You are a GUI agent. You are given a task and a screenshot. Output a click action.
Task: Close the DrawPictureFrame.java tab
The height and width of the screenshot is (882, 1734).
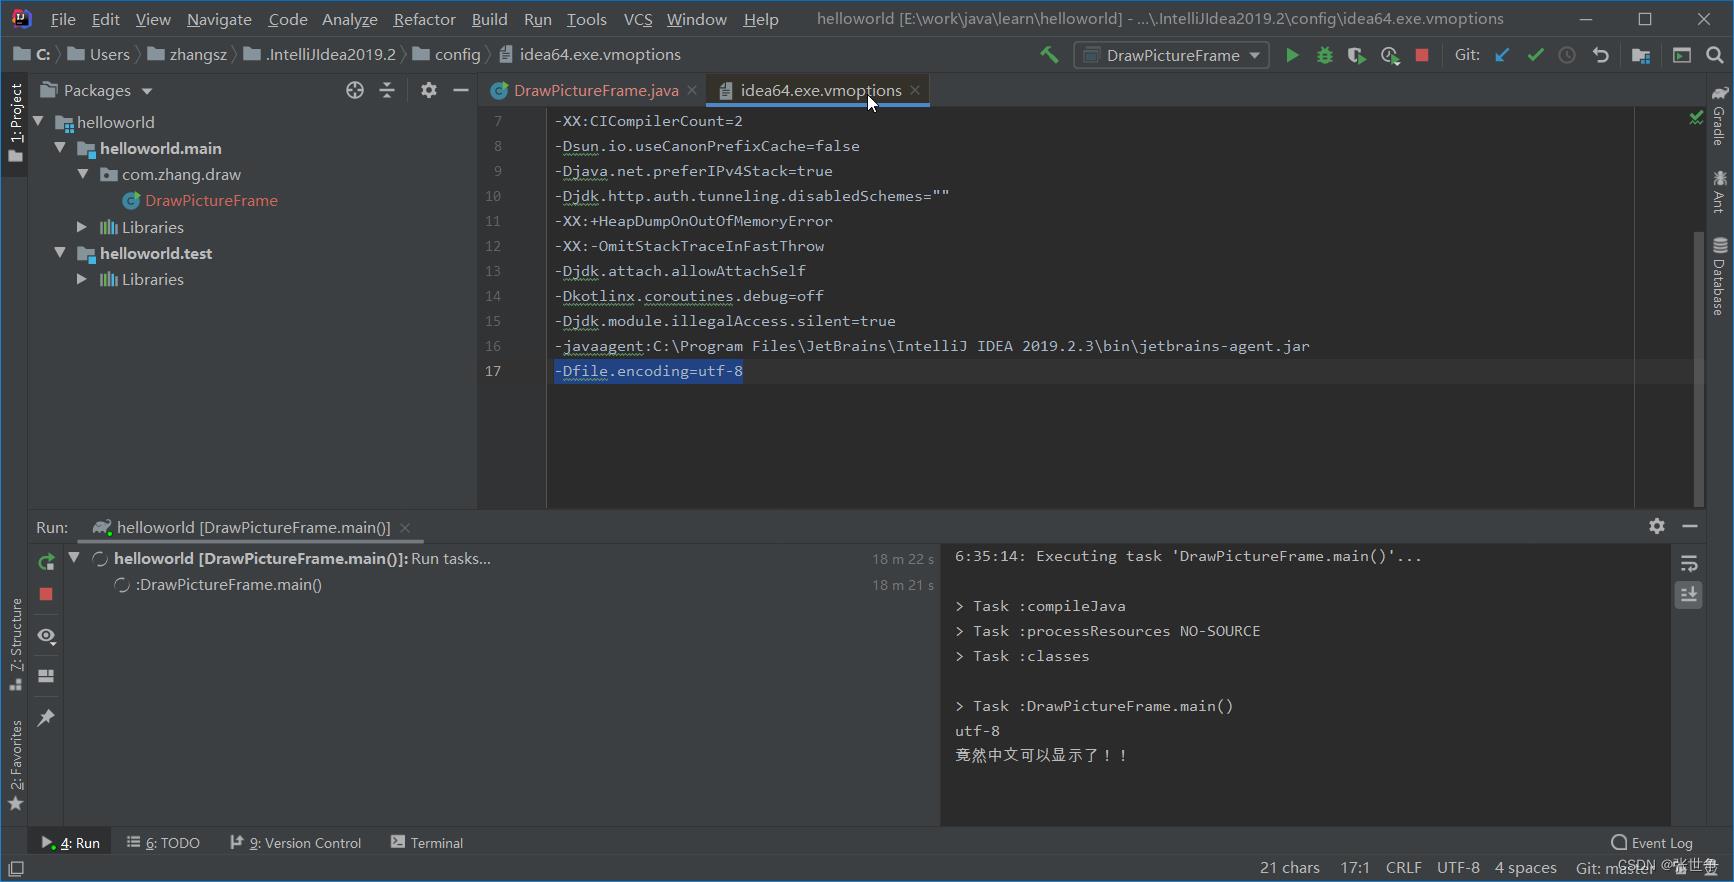(692, 90)
